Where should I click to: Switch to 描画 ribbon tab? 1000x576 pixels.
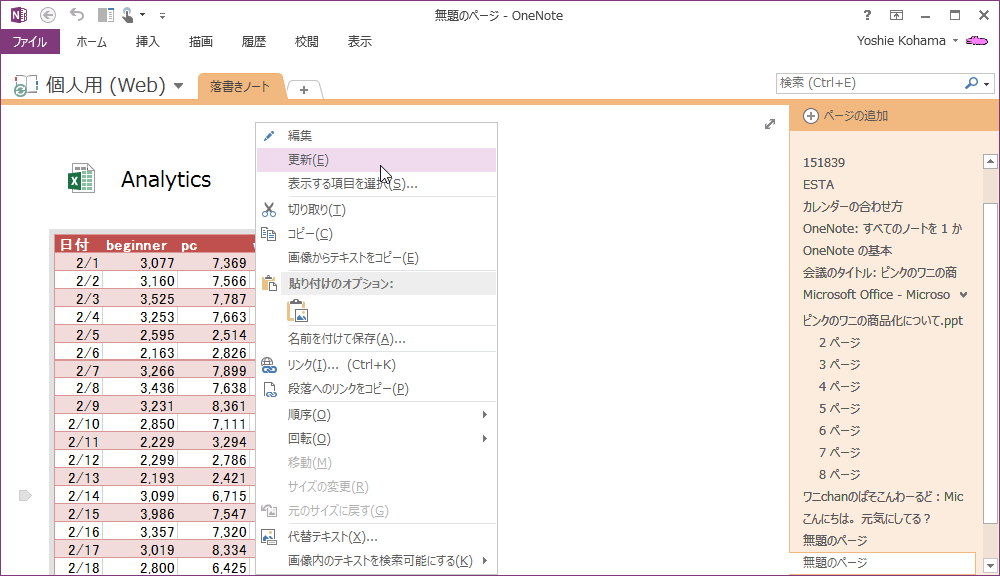(x=200, y=41)
